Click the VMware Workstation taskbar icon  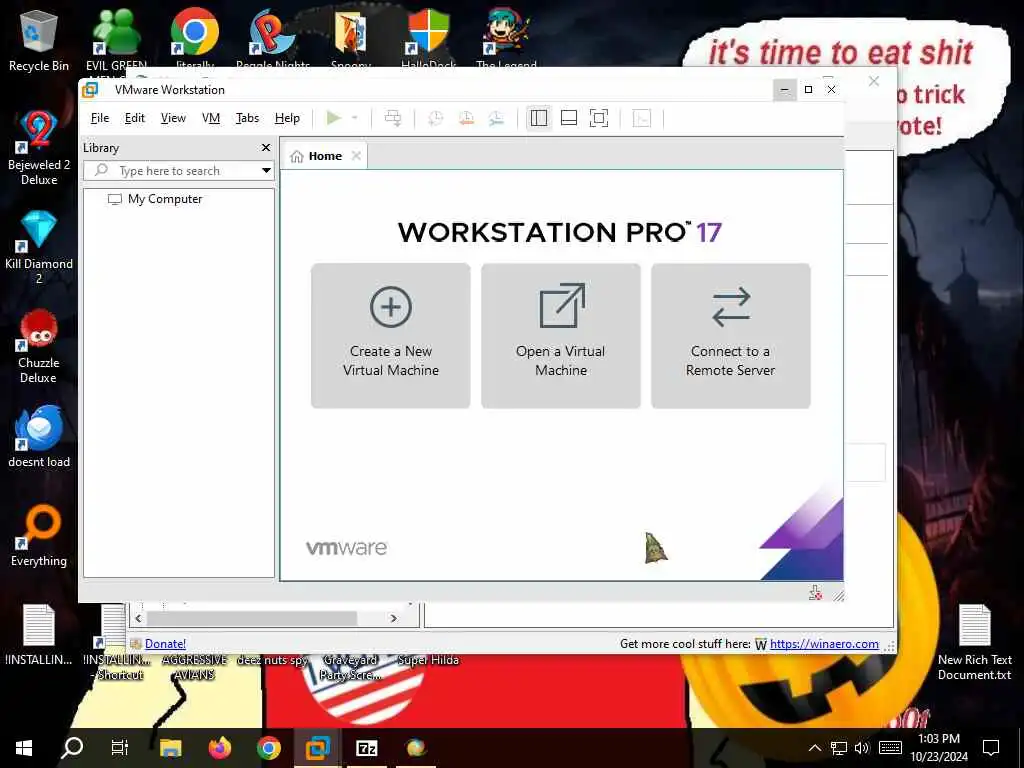317,748
